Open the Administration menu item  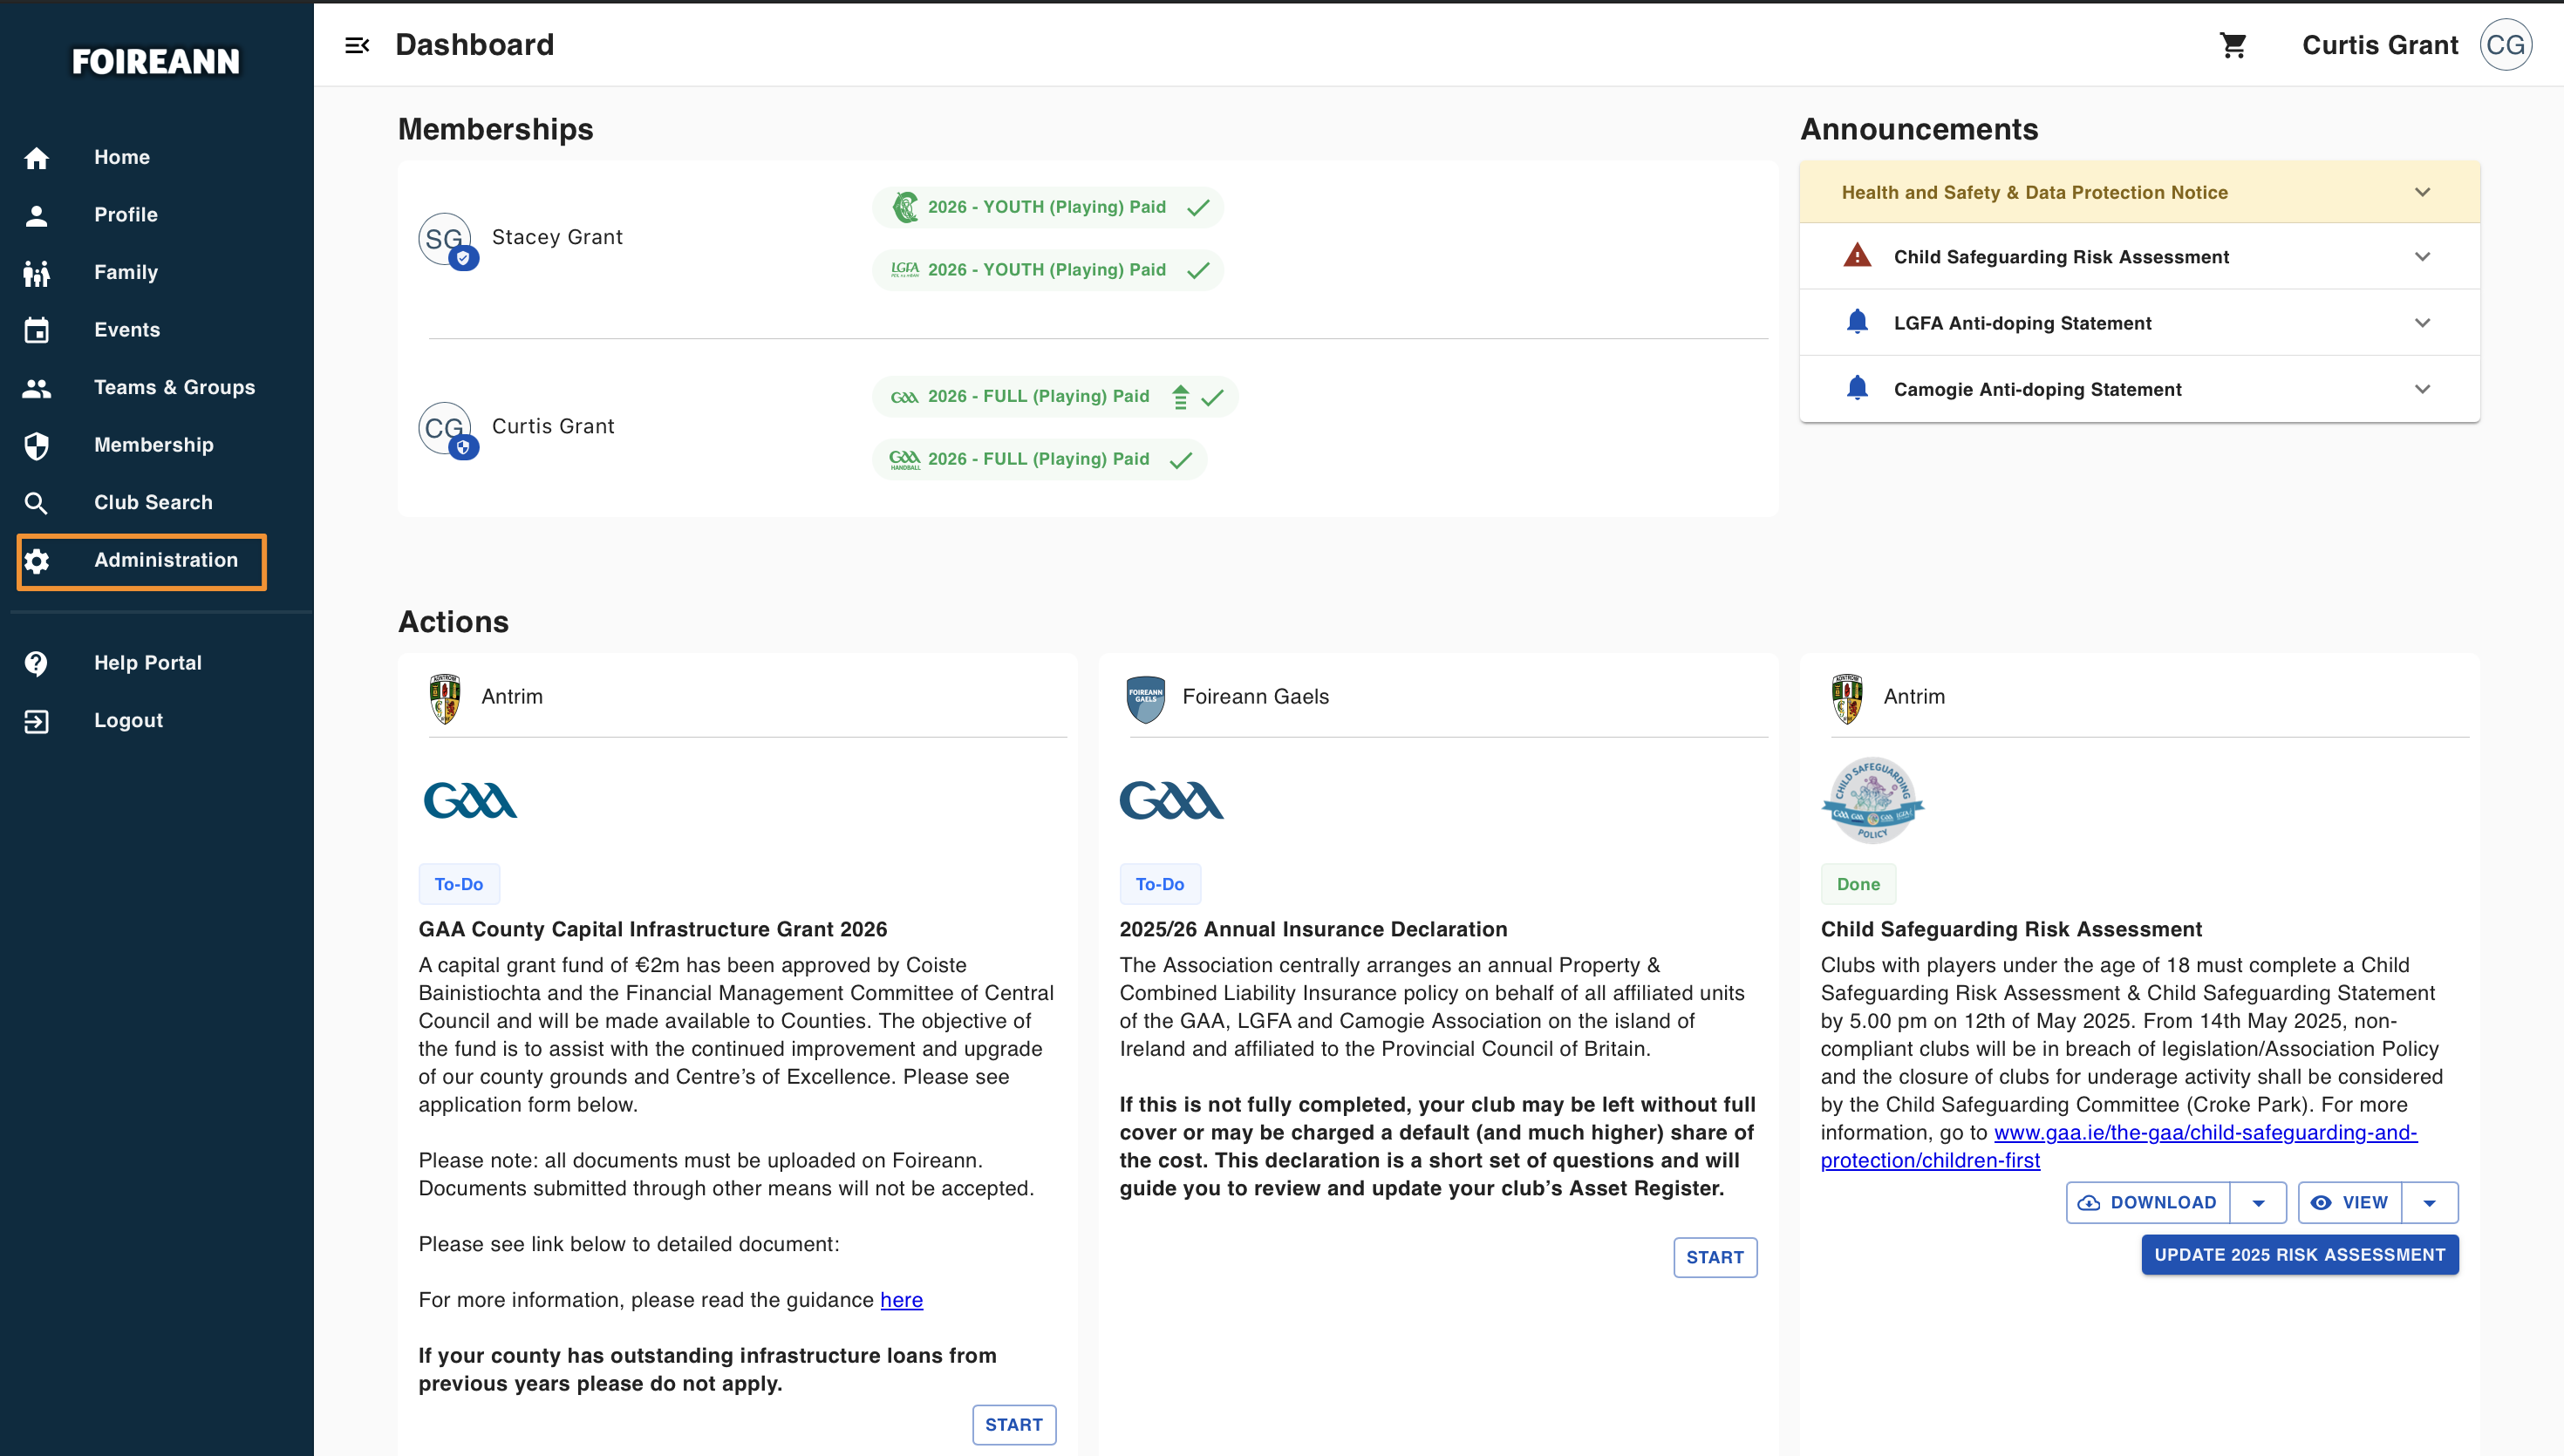(142, 561)
